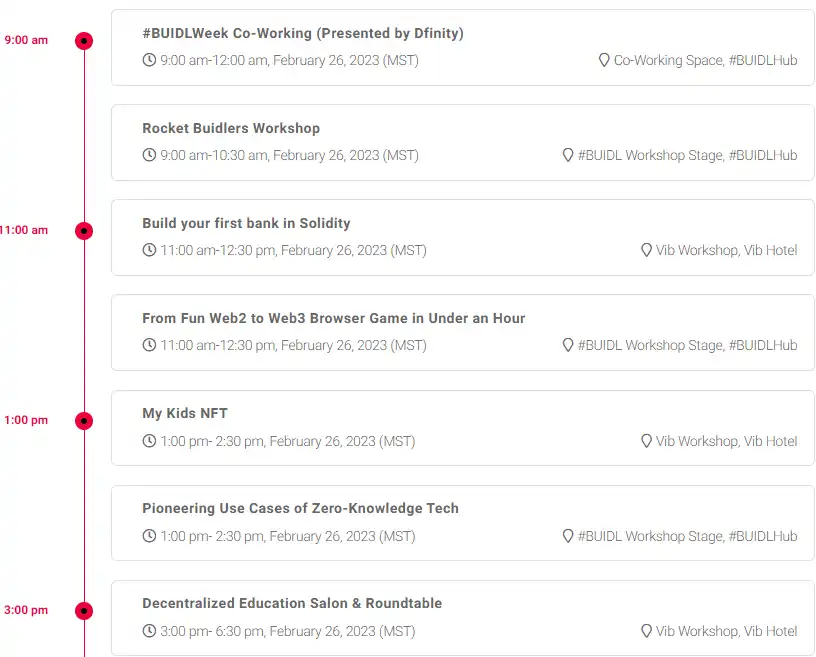This screenshot has width=816, height=657.
Task: Open From Fun Web2 to Web3 Browser Game
Action: click(334, 318)
